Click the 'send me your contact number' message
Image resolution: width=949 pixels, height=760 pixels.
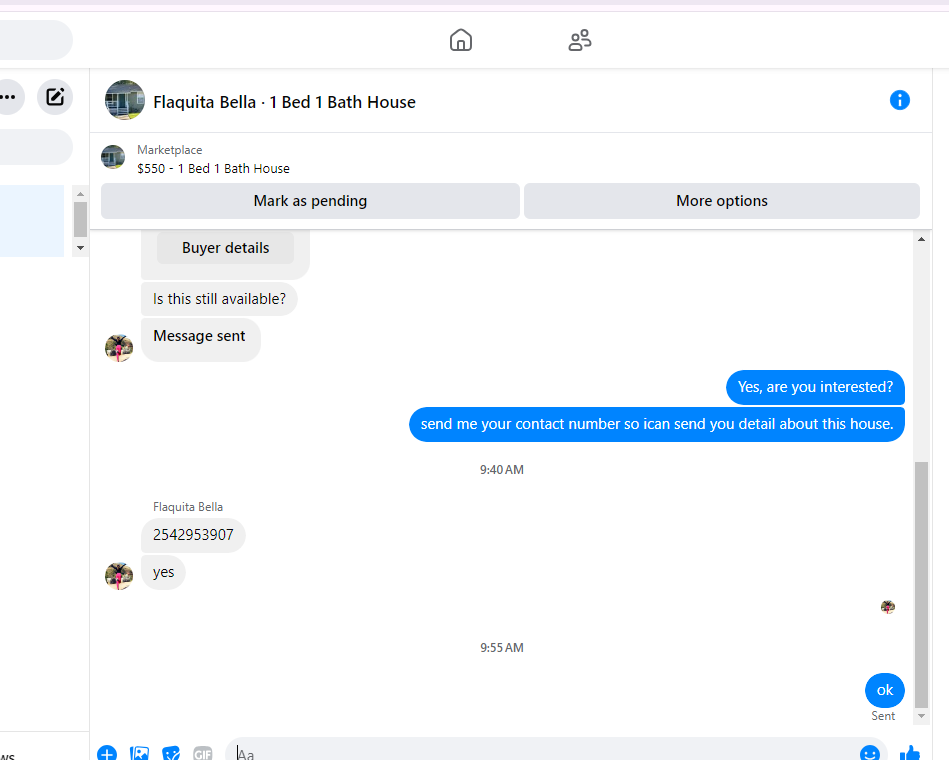pos(657,424)
